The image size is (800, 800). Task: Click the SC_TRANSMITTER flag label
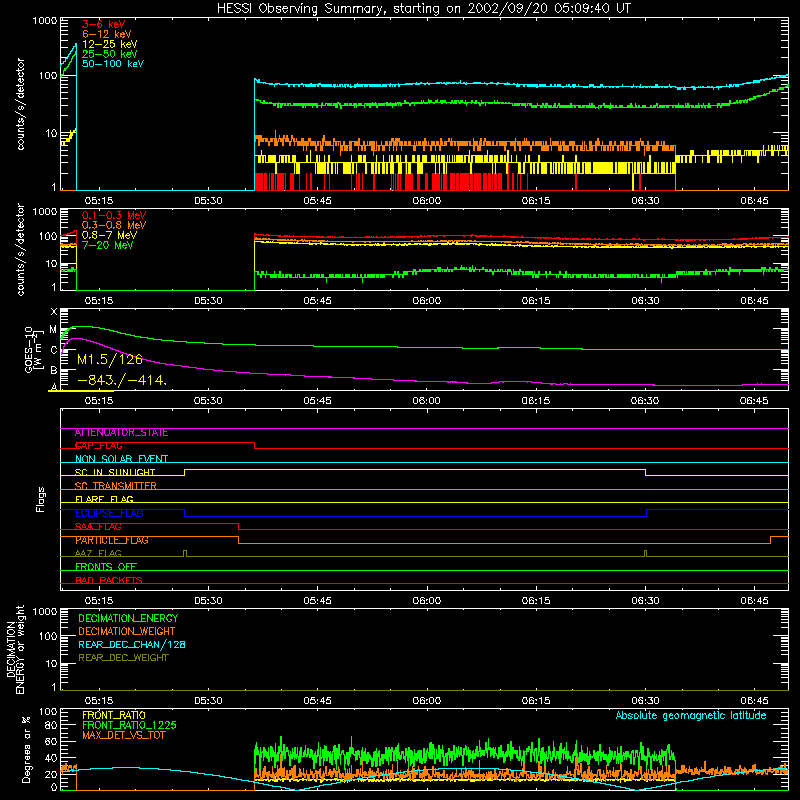[x=116, y=486]
